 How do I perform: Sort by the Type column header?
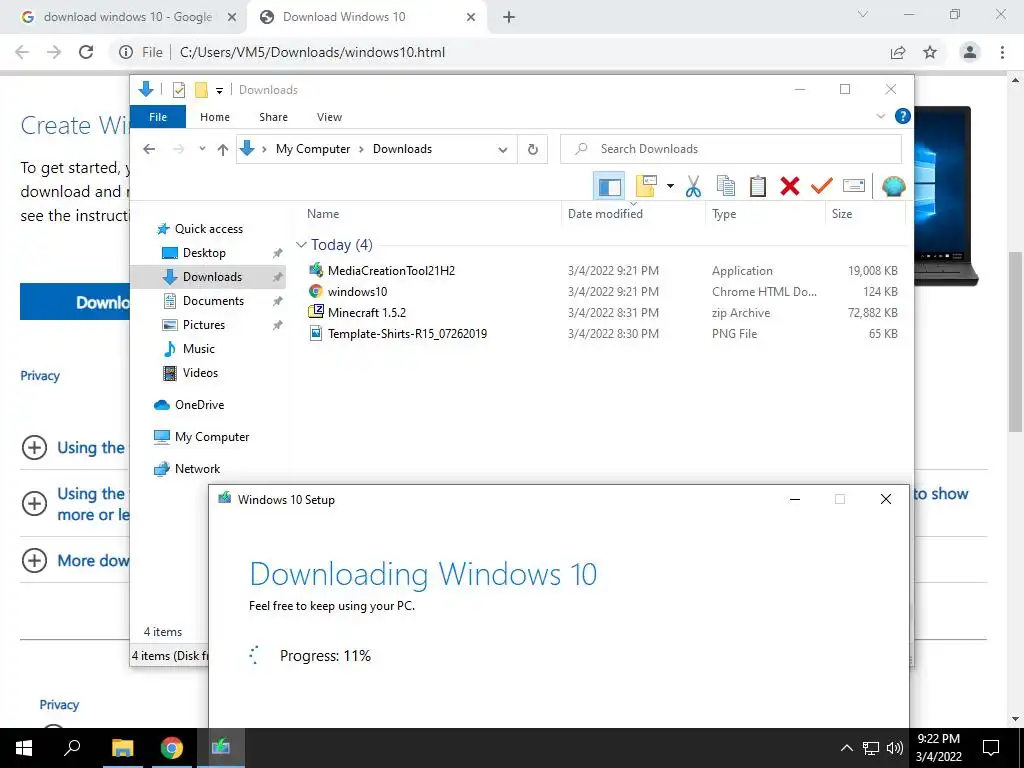tap(724, 214)
